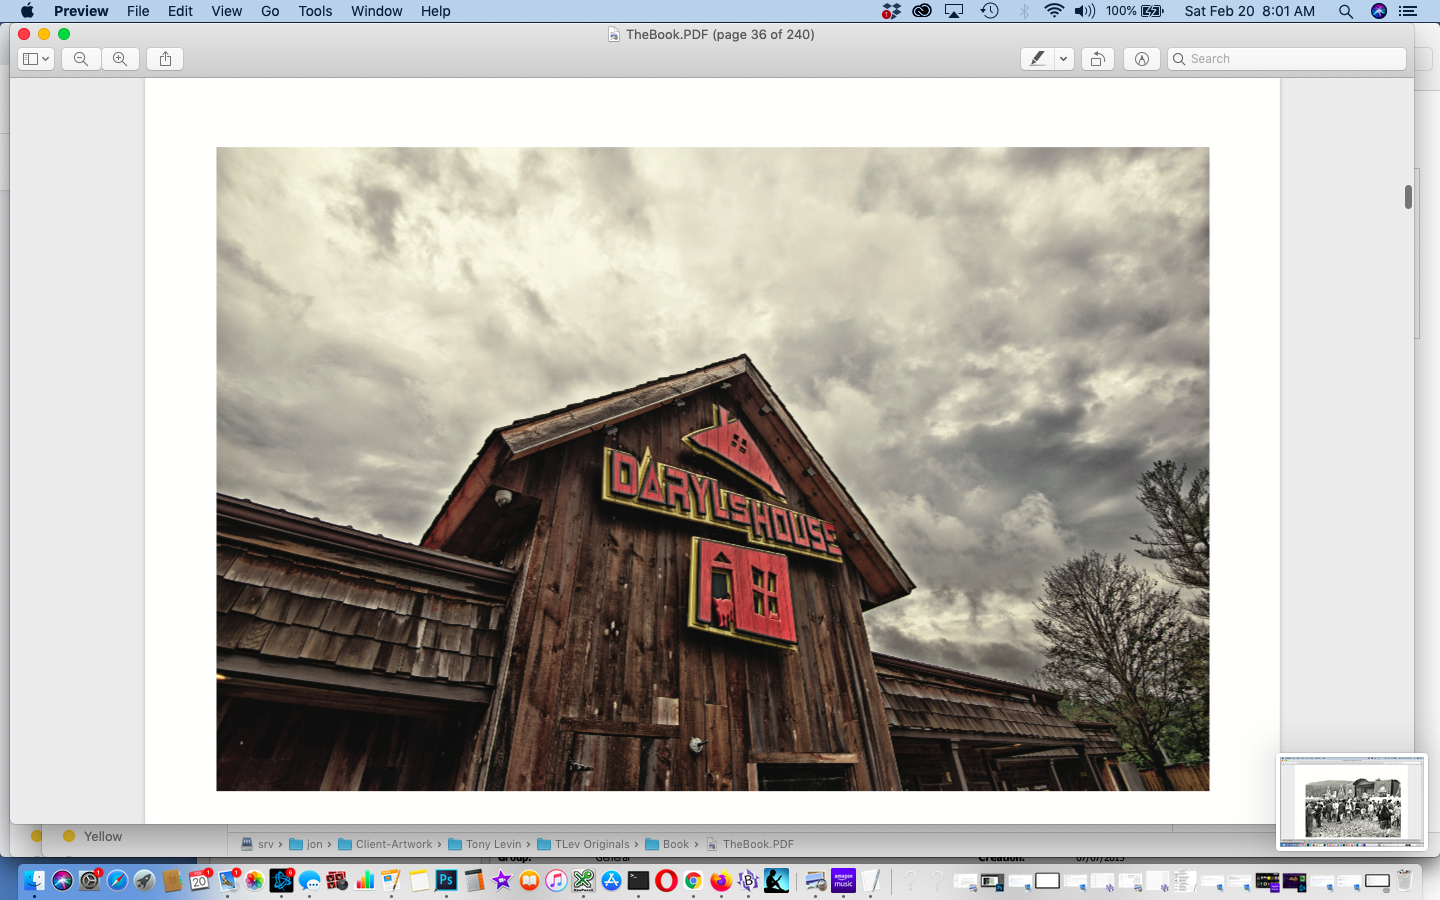Open the Time Machine menu
This screenshot has width=1440, height=900.
(x=989, y=11)
